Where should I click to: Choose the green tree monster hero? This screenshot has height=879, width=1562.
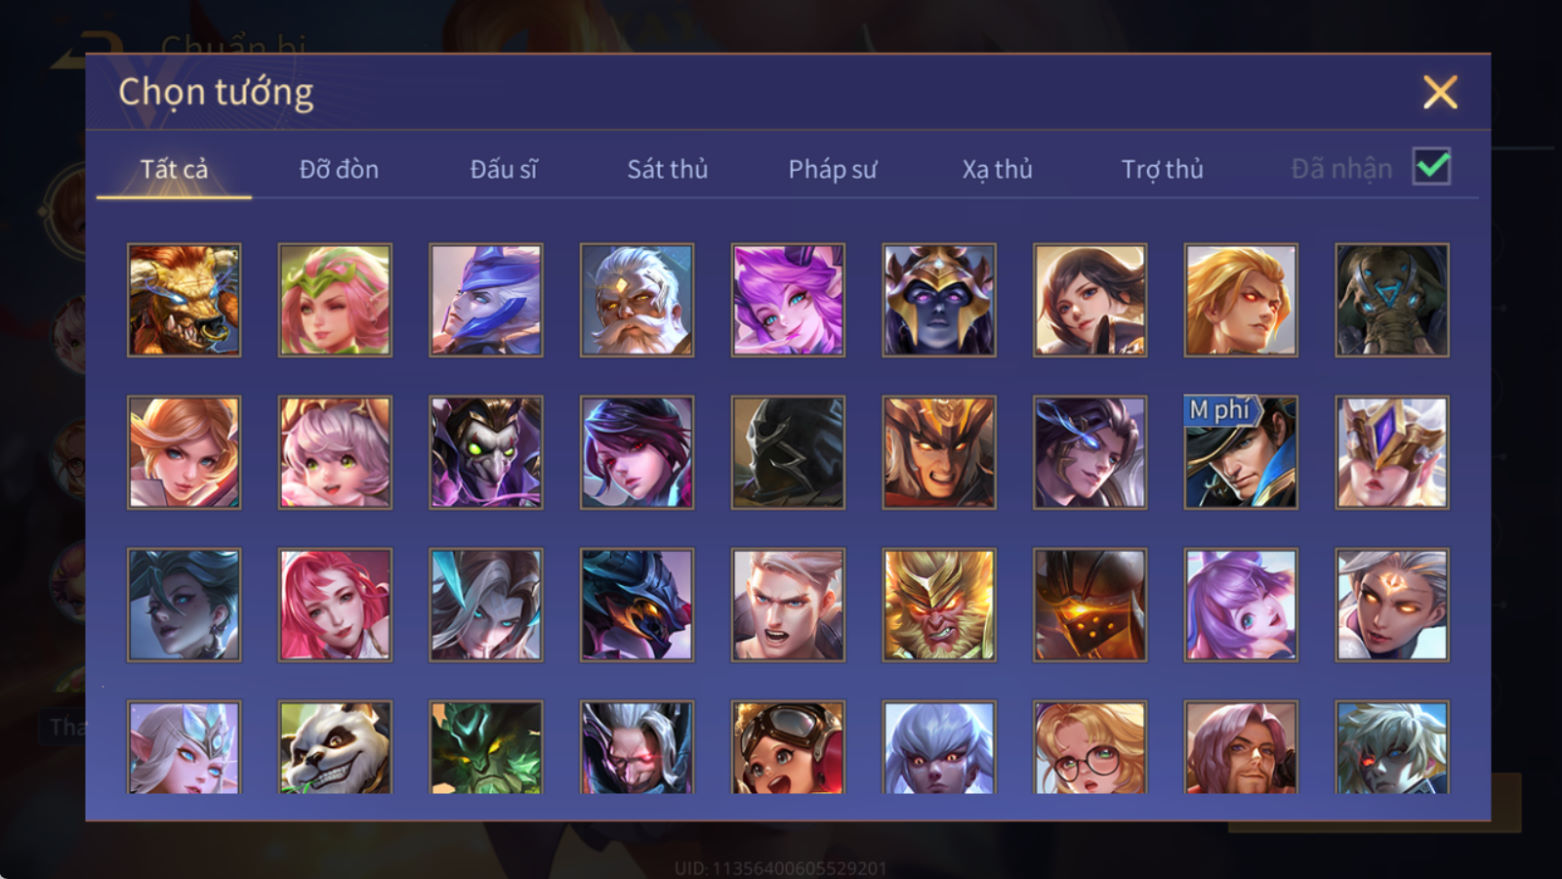(486, 748)
